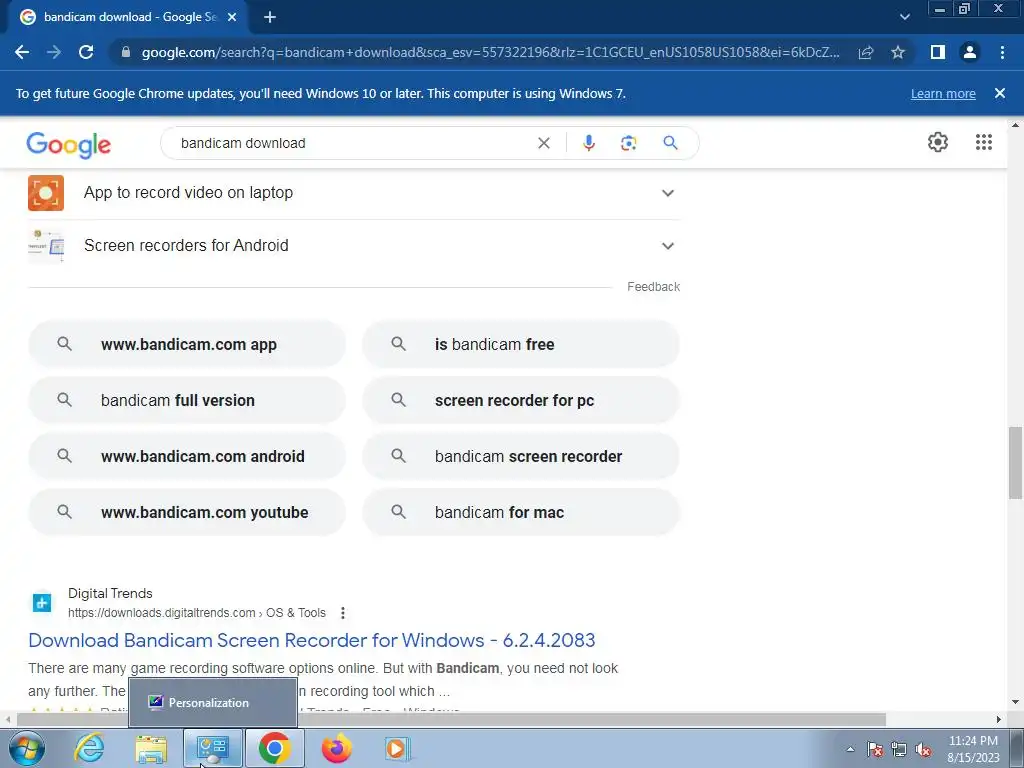The image size is (1024, 768).
Task: Open the Google apps grid
Action: coord(984,142)
